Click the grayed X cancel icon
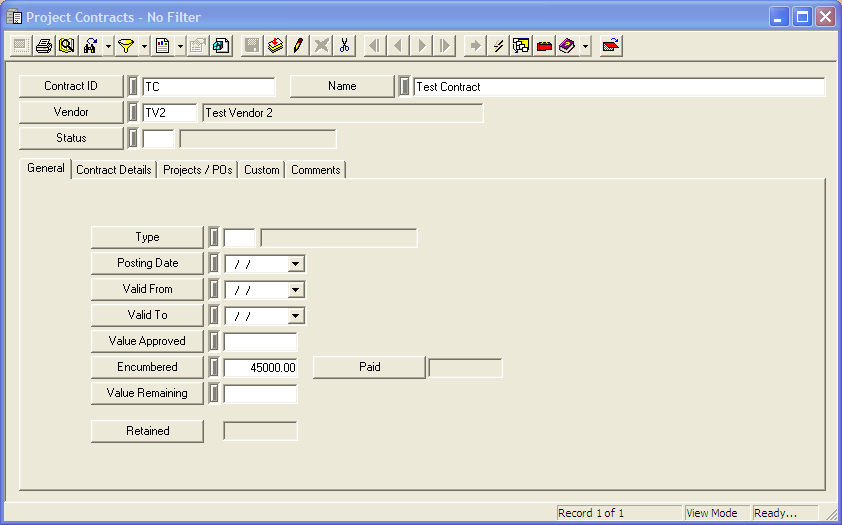Viewport: 842px width, 525px height. [321, 46]
